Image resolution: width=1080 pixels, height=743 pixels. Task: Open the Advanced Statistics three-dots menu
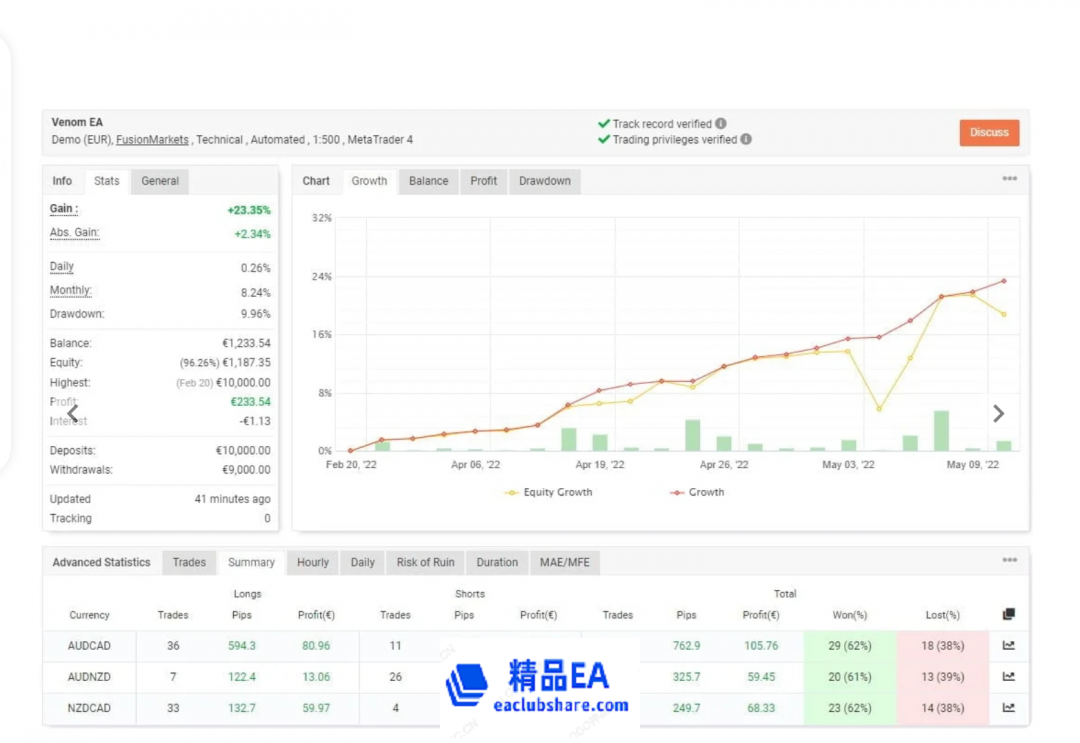[1009, 561]
